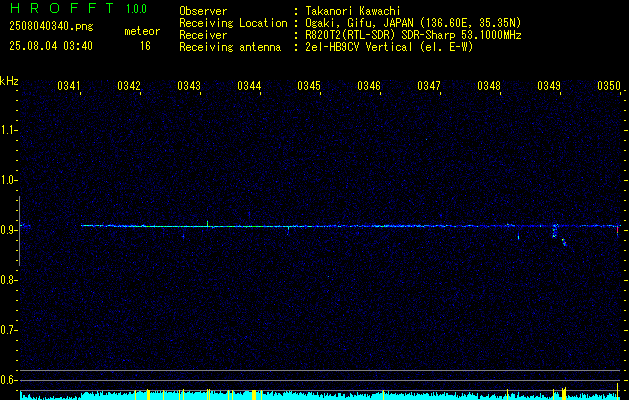
Task: Click the 0.6 frequency axis label
Action: click(8, 380)
